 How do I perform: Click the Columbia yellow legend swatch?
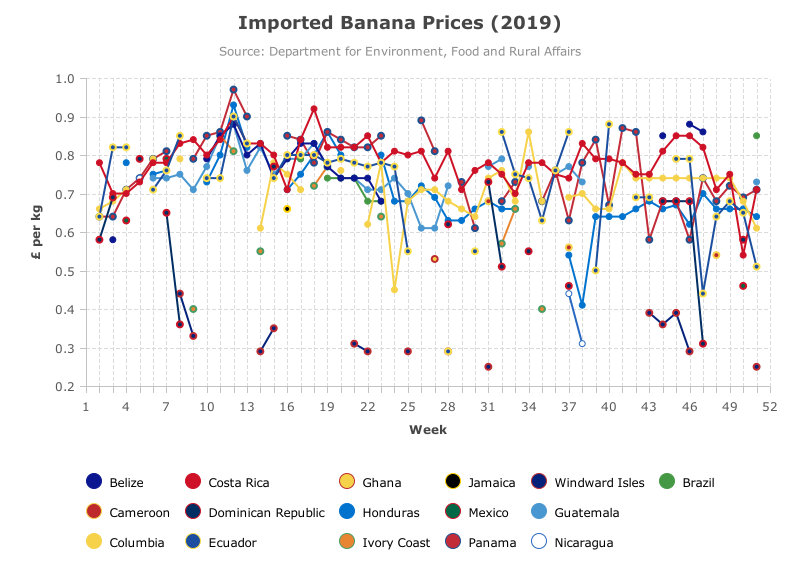pos(94,541)
